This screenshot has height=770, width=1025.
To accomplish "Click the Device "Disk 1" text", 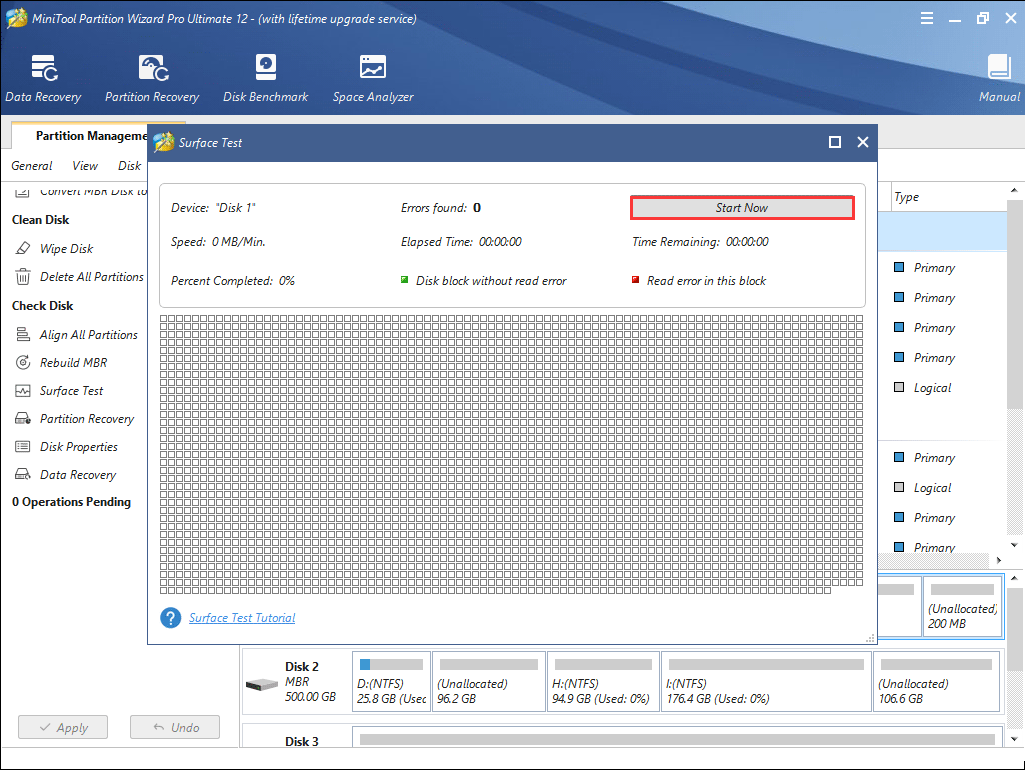I will pyautogui.click(x=213, y=208).
